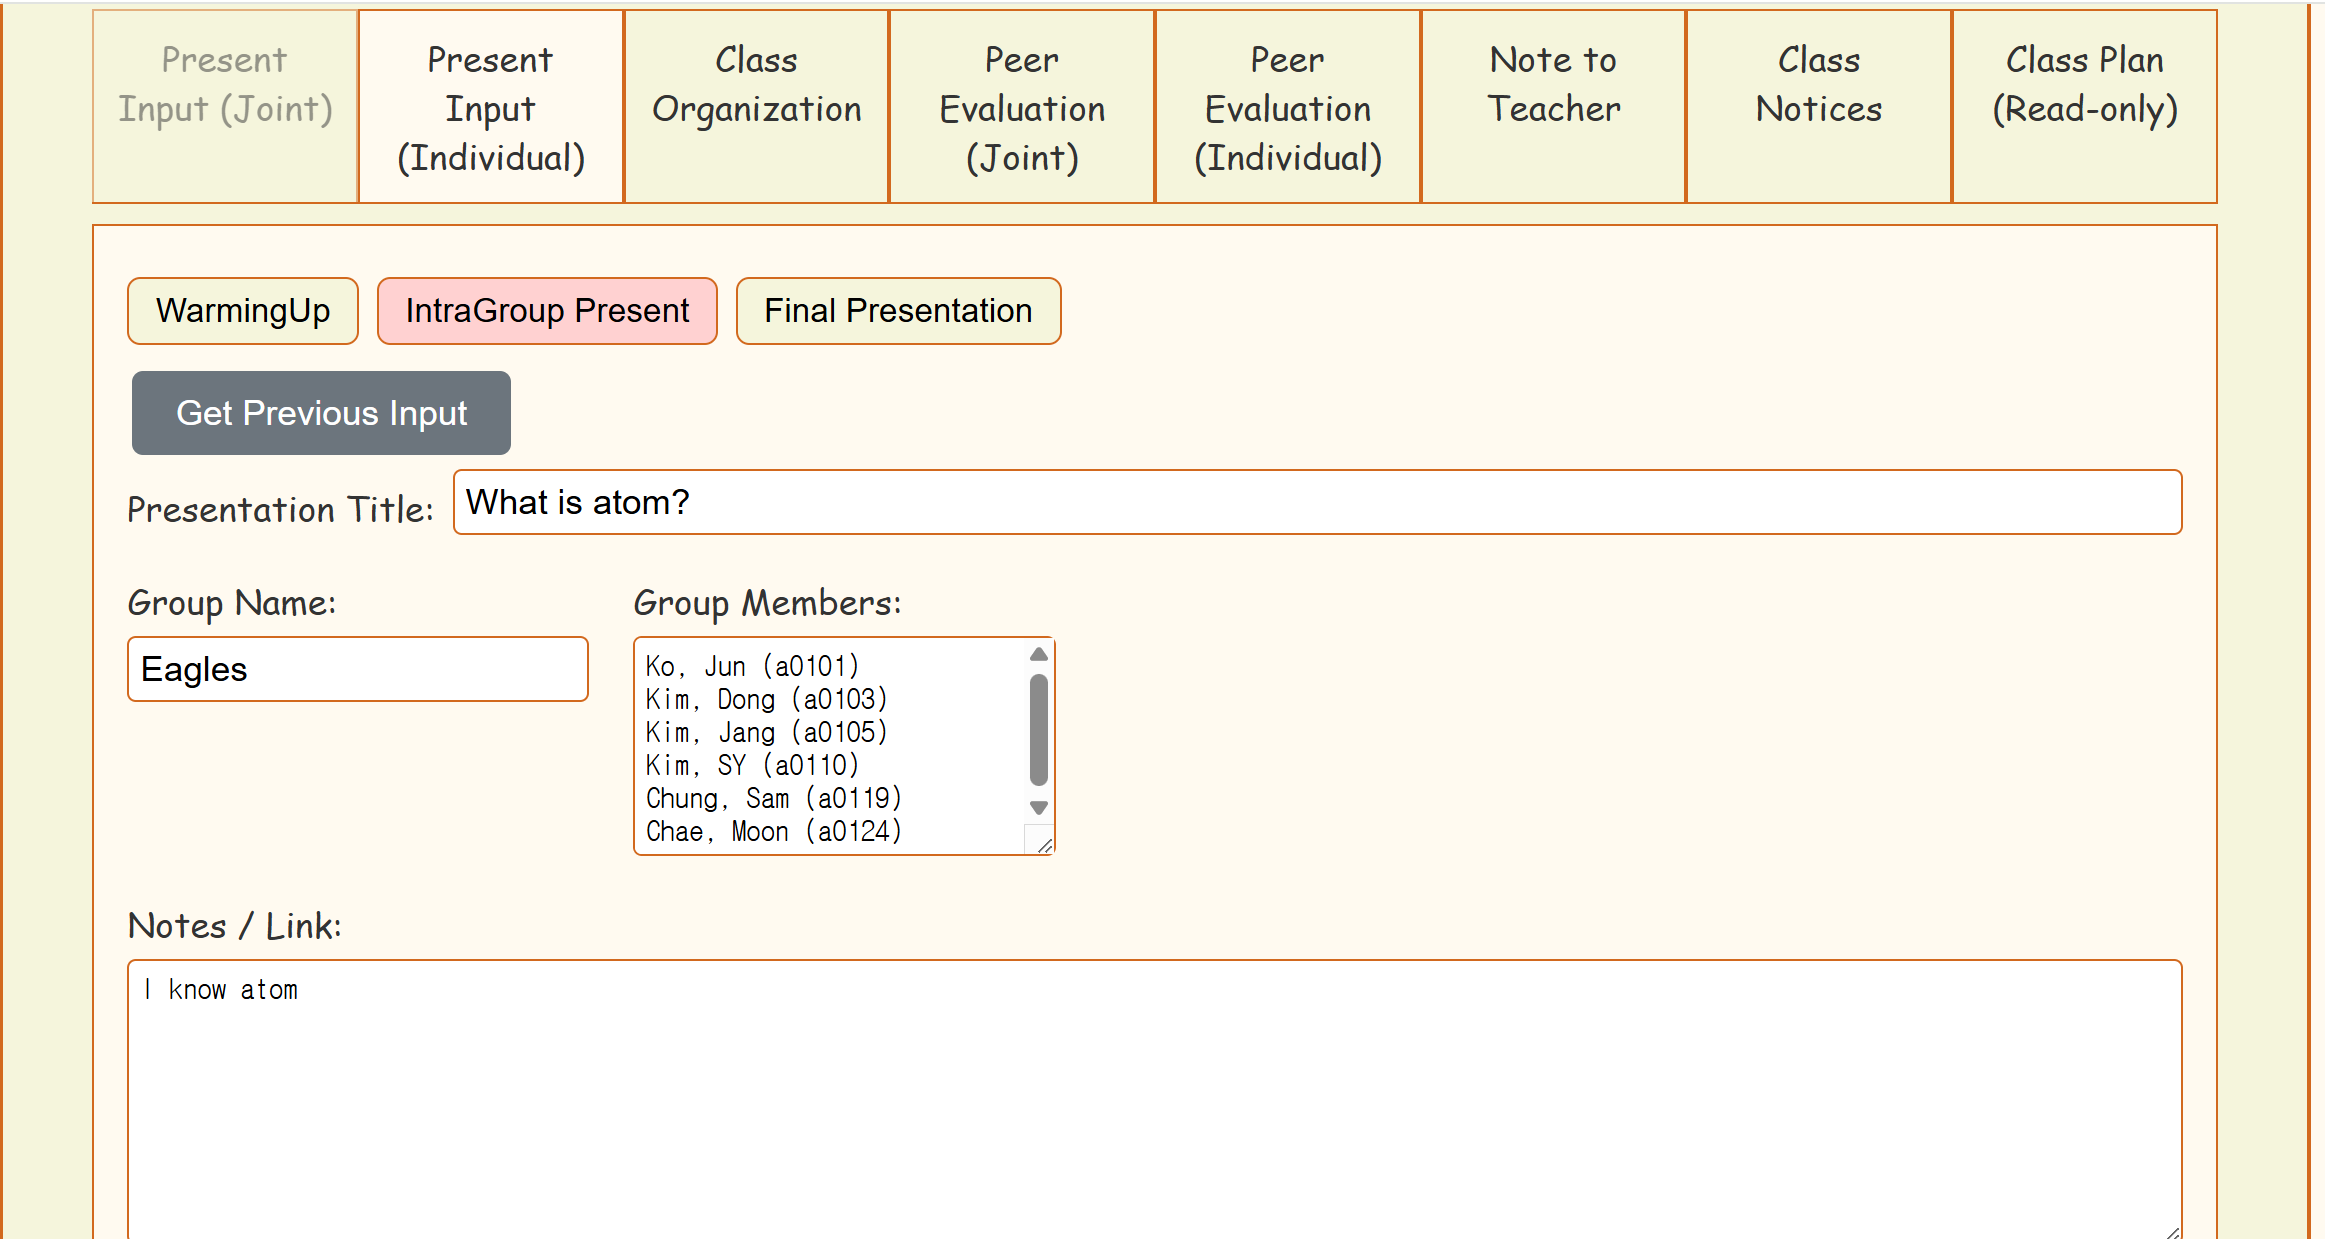Click the Group Members scroll down arrow
Screen dimensions: 2325x1239
pyautogui.click(x=1039, y=808)
